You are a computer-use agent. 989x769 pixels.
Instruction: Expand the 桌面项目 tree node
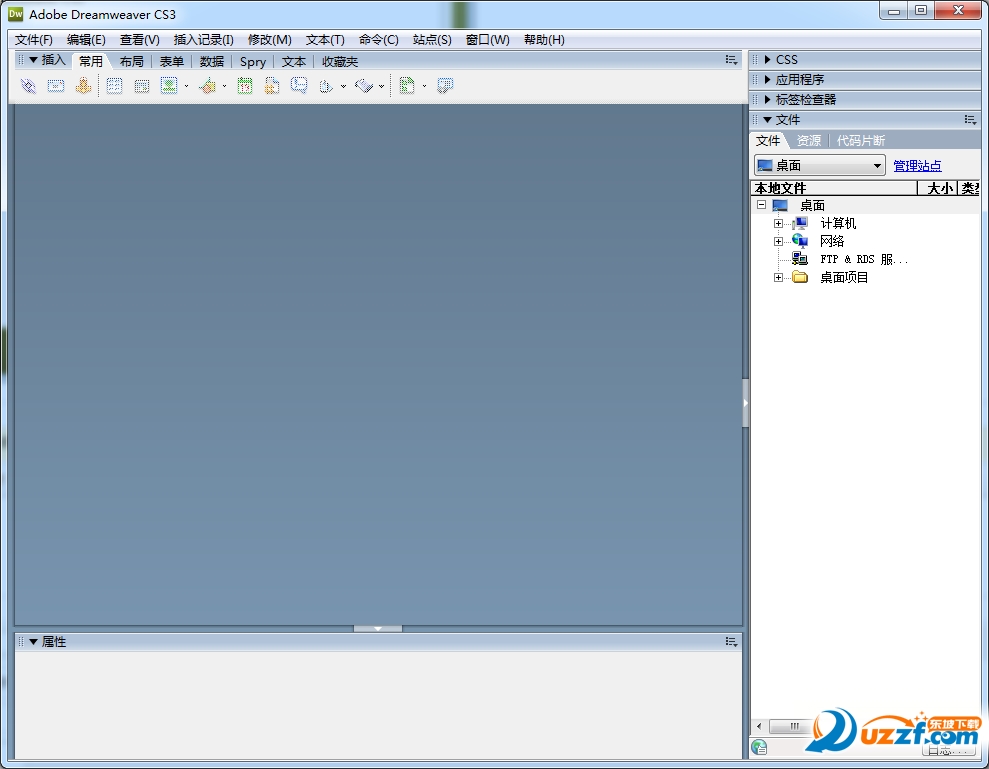click(x=778, y=278)
